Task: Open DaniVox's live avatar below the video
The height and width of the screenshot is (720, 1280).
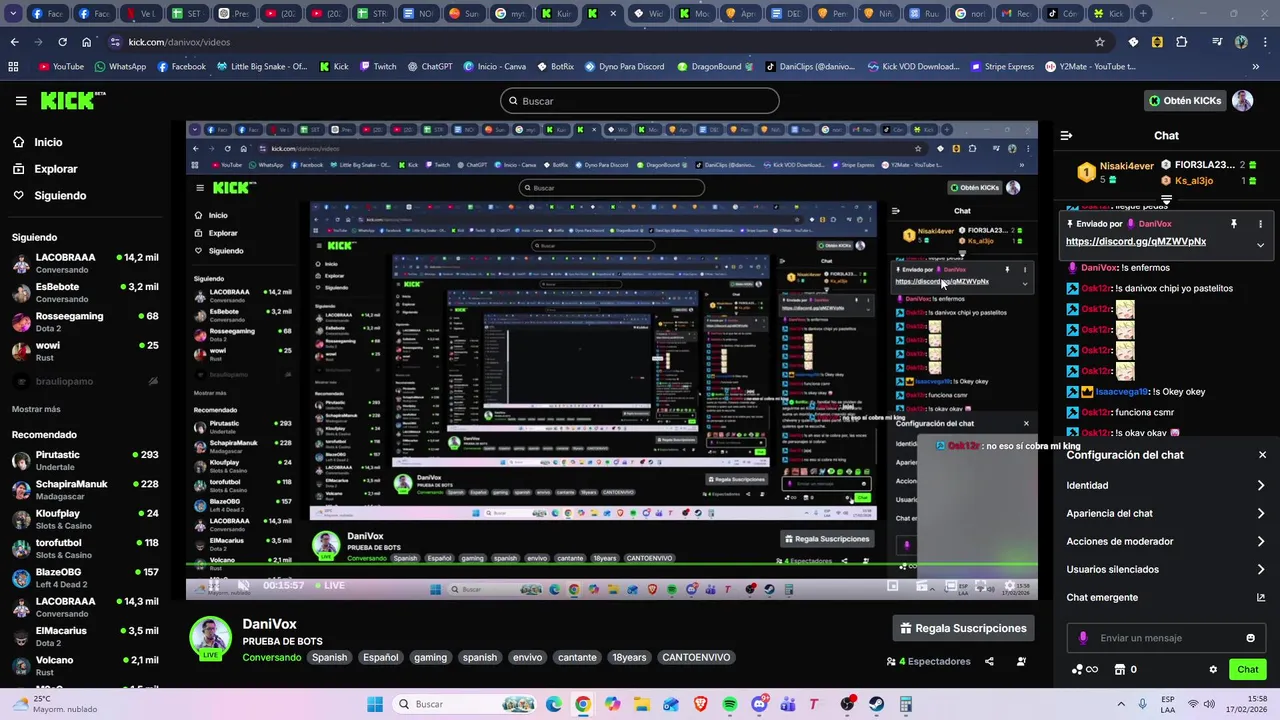Action: click(211, 638)
